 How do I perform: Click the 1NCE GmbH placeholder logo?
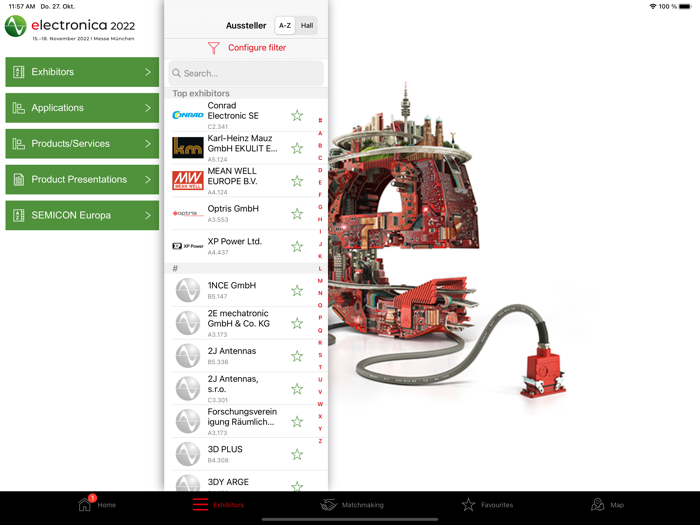pos(188,290)
